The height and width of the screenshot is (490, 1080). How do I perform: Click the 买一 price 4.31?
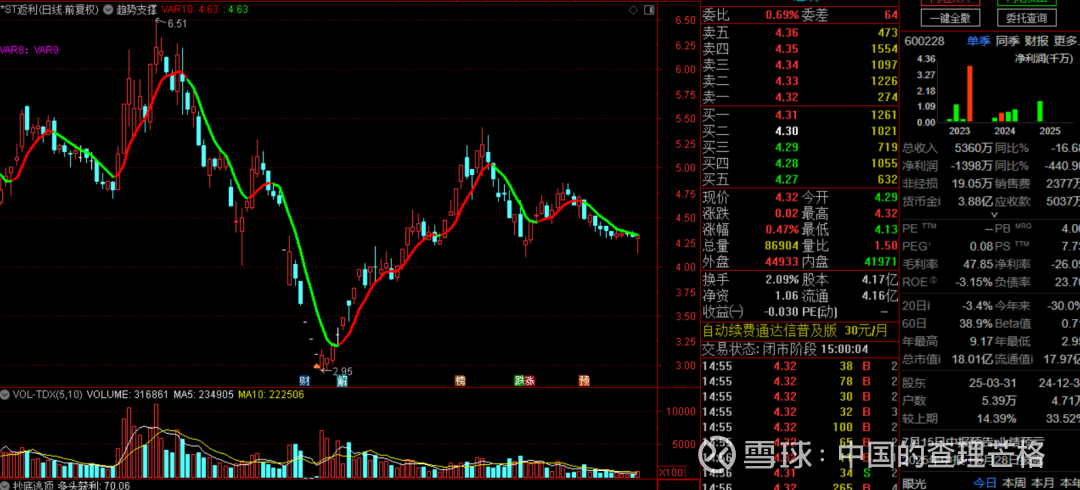point(787,115)
